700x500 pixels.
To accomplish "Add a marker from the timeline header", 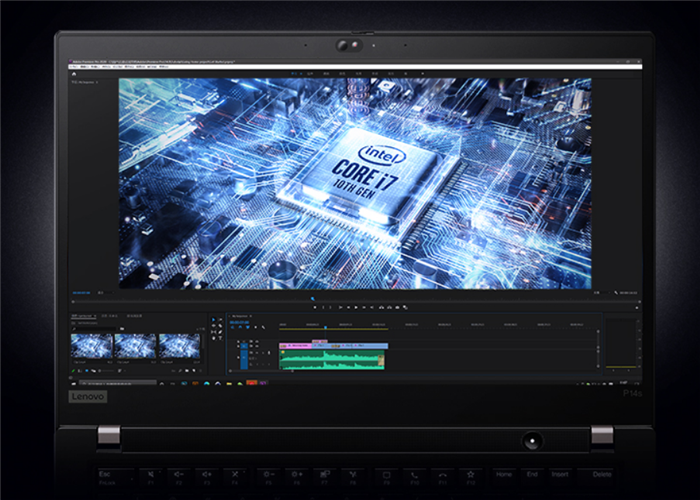I will (255, 327).
